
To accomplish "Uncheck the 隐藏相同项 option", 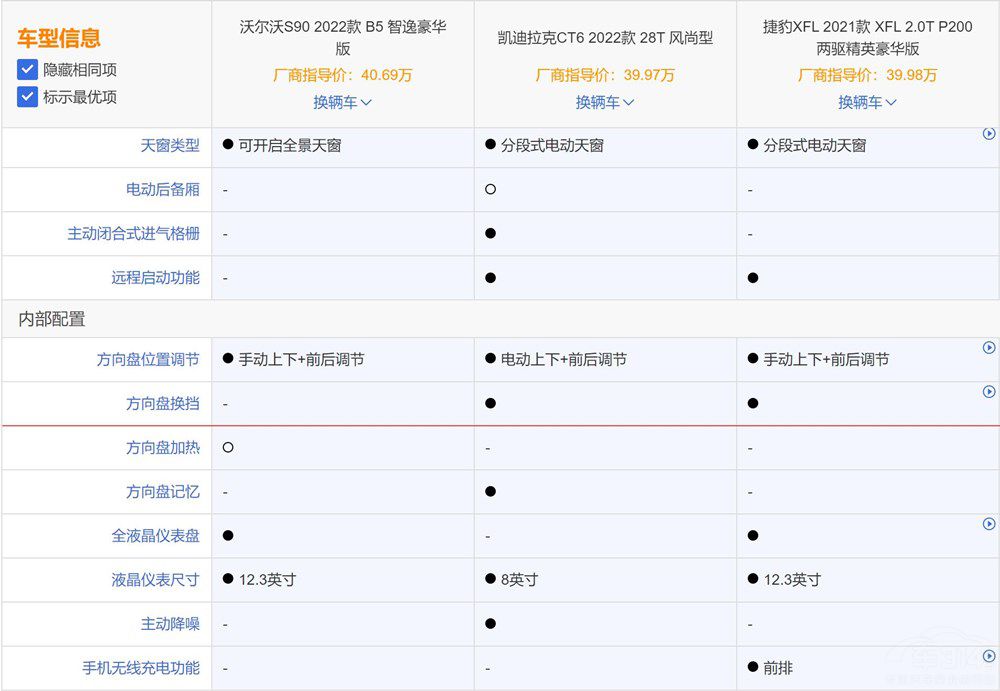I will point(27,70).
